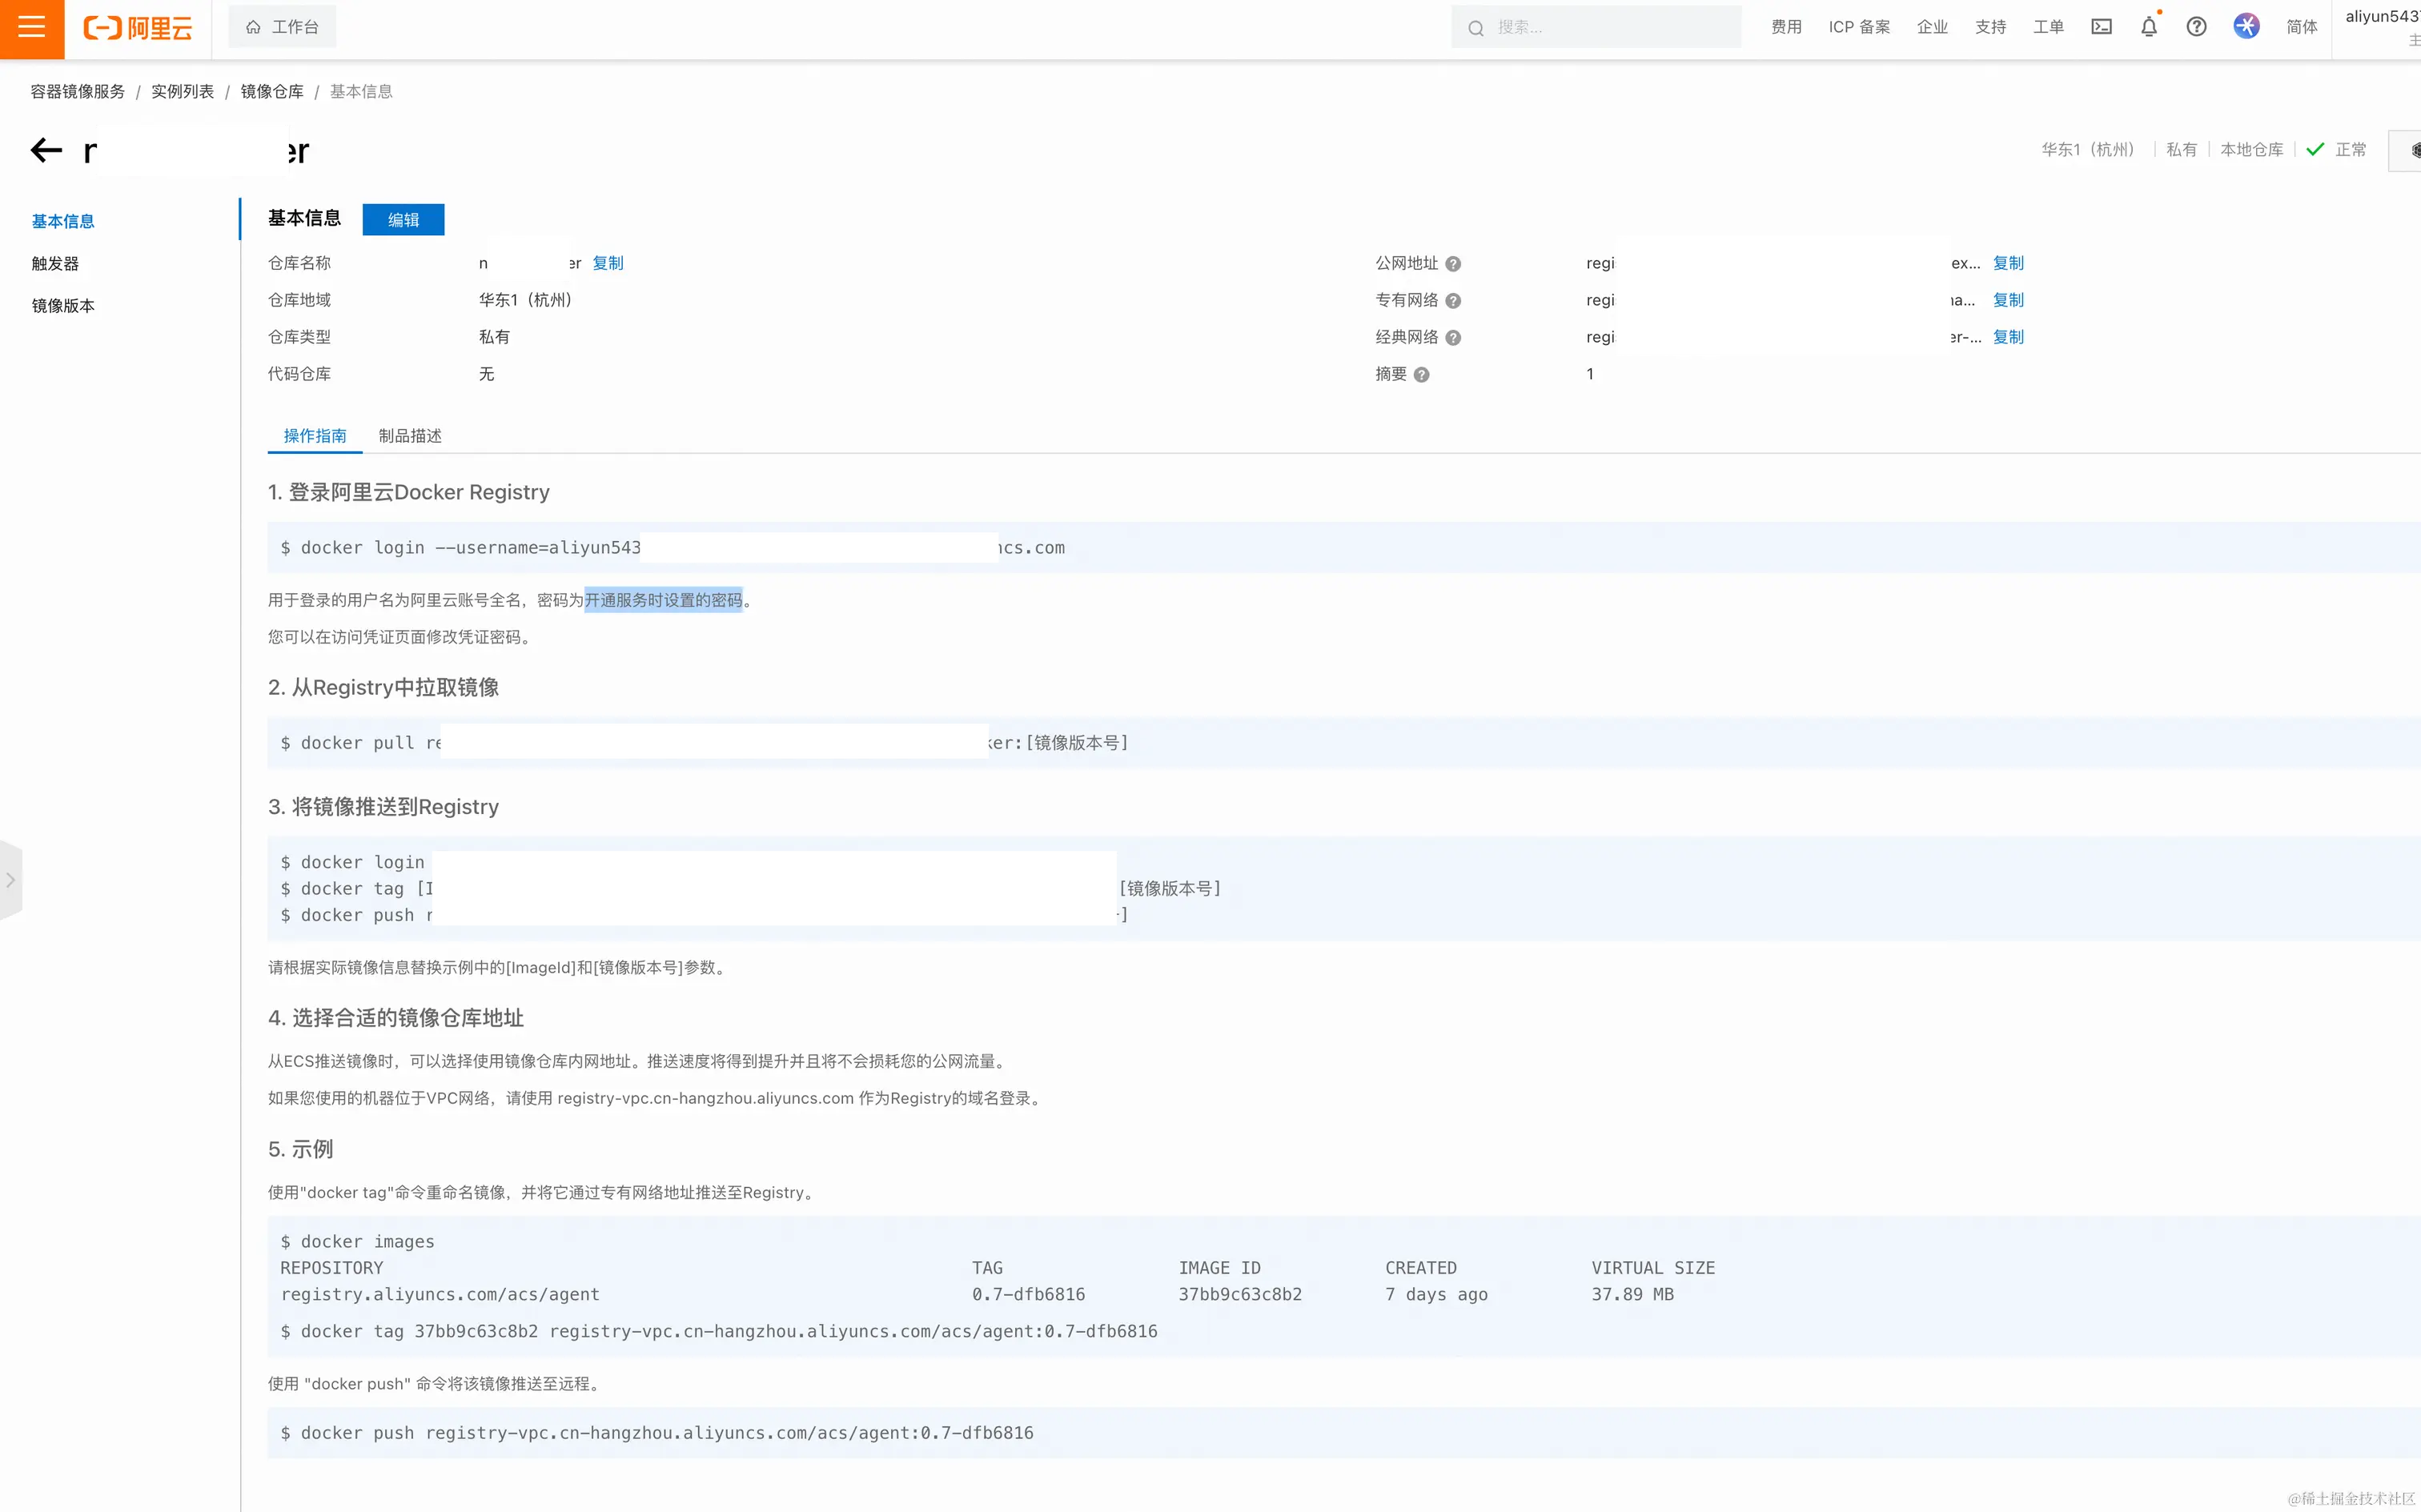Switch to the 制品描述 tab
Screen dimensions: 2421x1512
[410, 436]
